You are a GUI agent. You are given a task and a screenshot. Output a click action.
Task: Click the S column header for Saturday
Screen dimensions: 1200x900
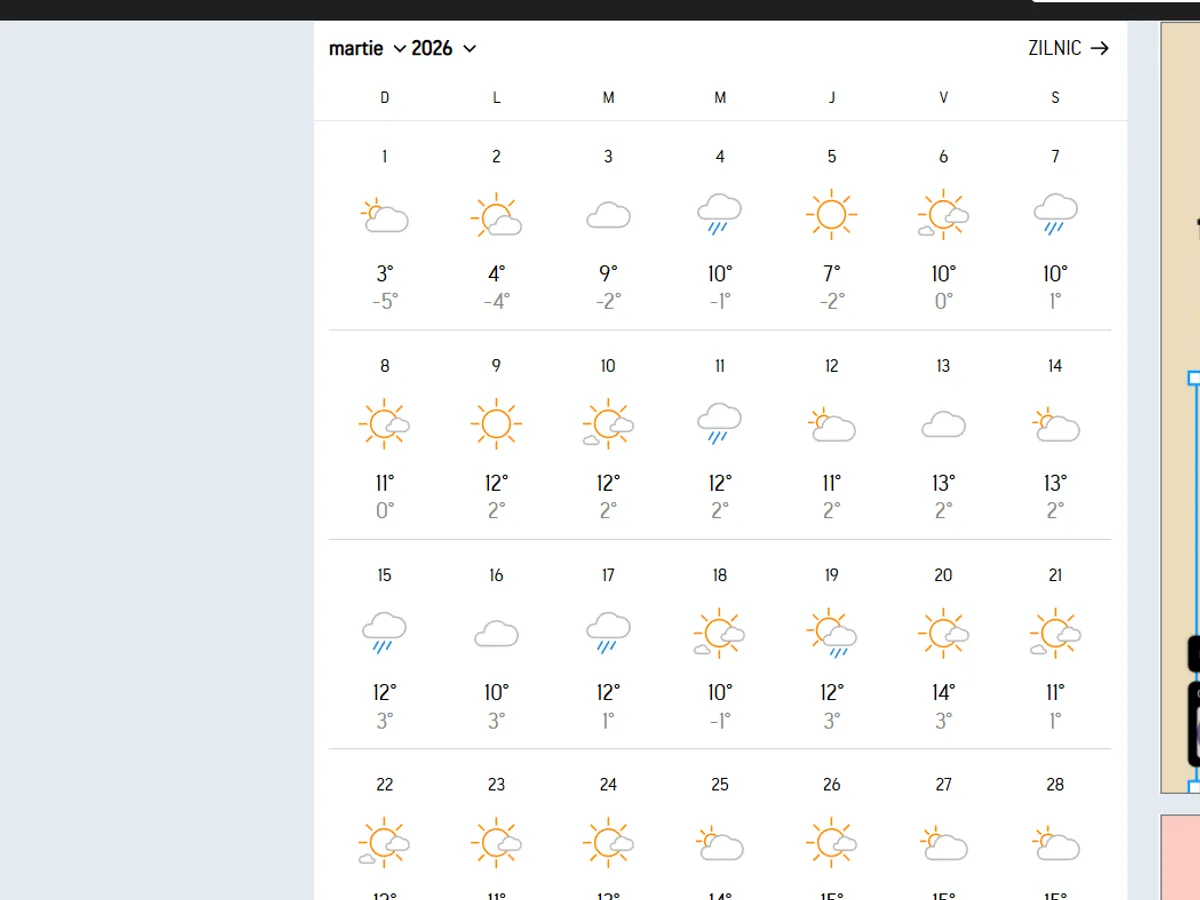pyautogui.click(x=1055, y=97)
